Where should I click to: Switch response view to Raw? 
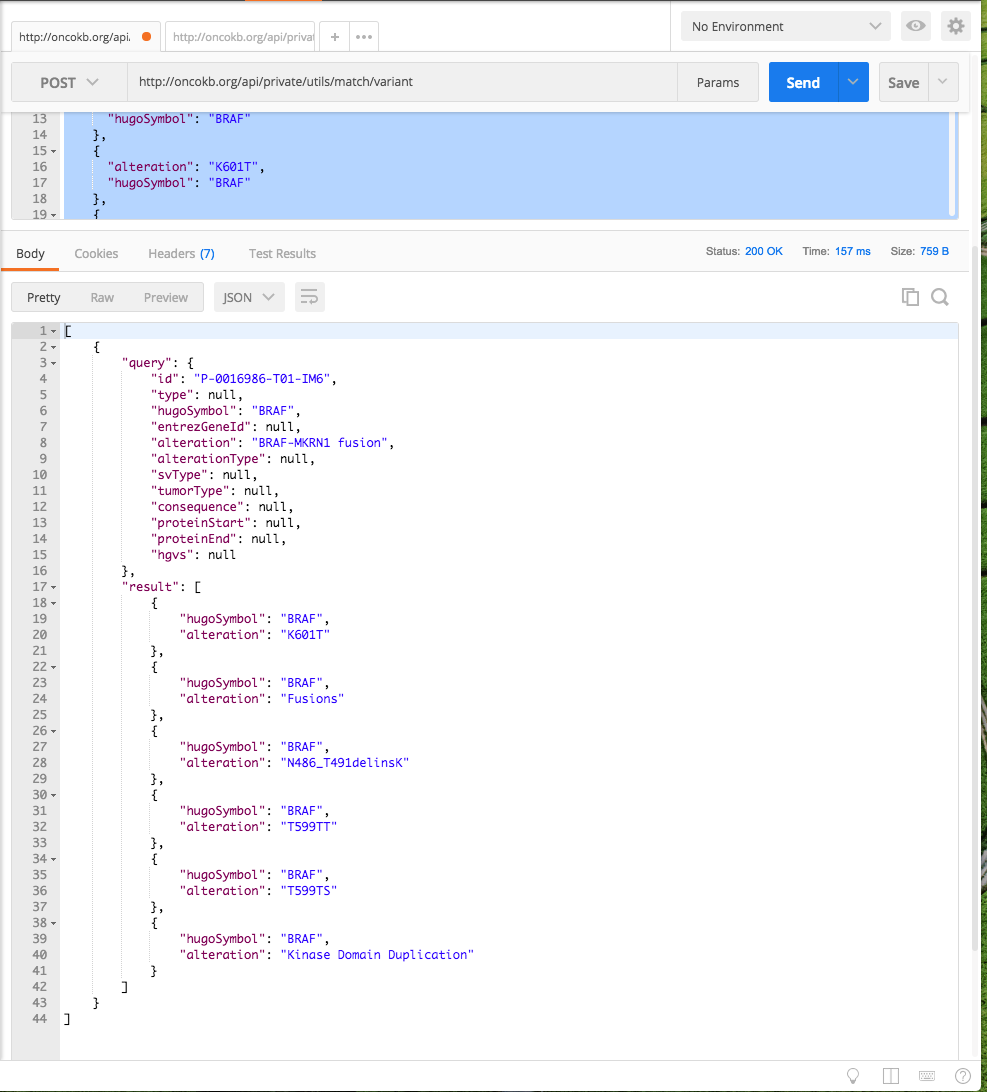(x=101, y=297)
